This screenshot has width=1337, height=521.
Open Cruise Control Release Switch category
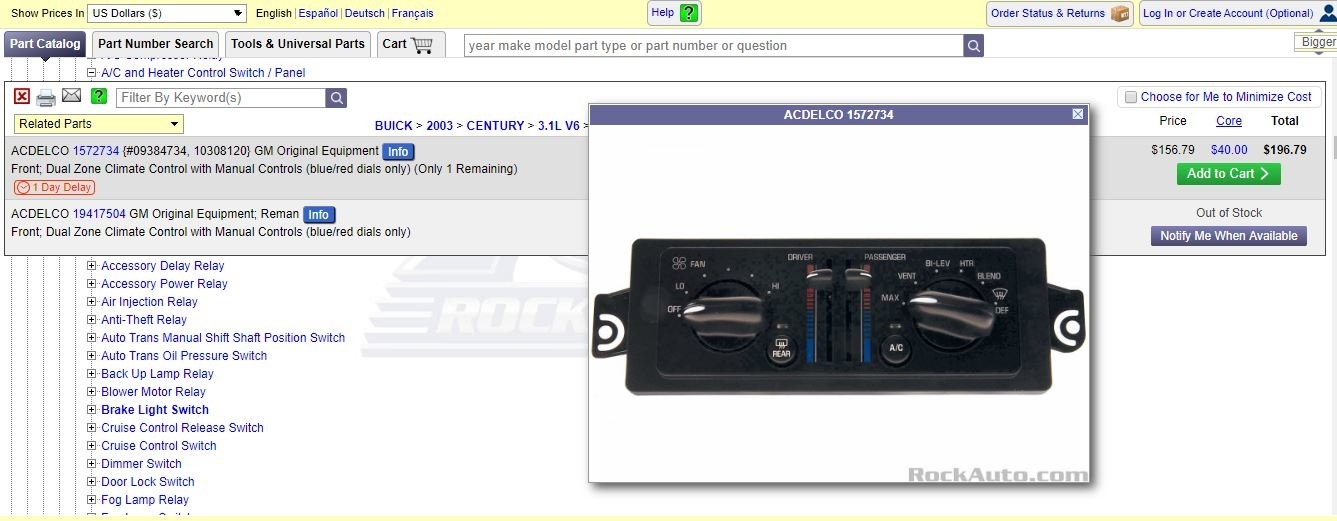point(182,428)
